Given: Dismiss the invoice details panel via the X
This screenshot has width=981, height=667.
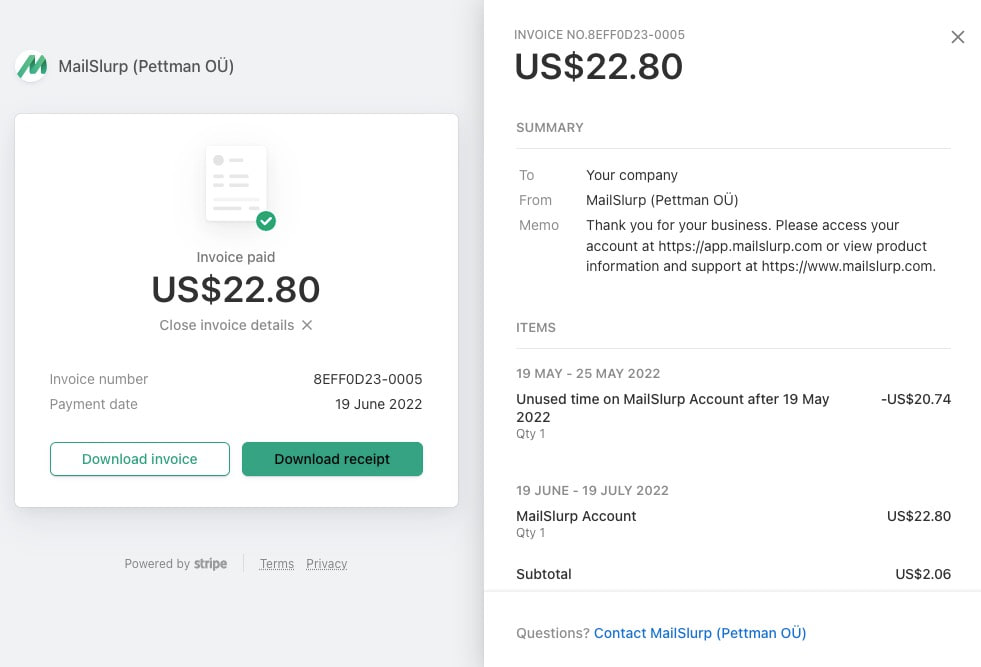Looking at the screenshot, I should click(x=957, y=37).
